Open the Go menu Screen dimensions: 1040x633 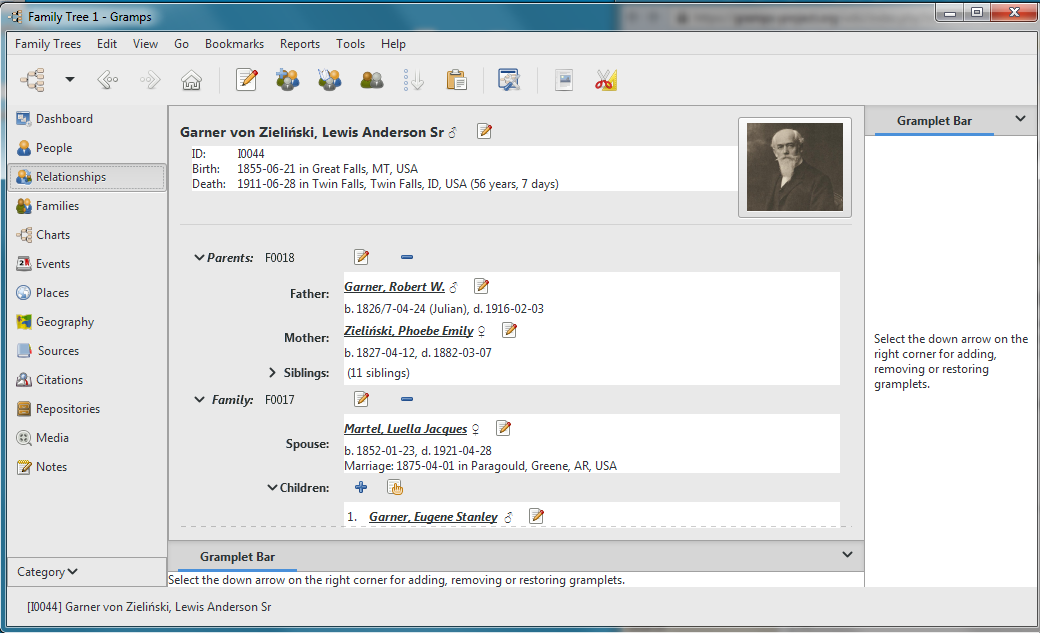(181, 44)
